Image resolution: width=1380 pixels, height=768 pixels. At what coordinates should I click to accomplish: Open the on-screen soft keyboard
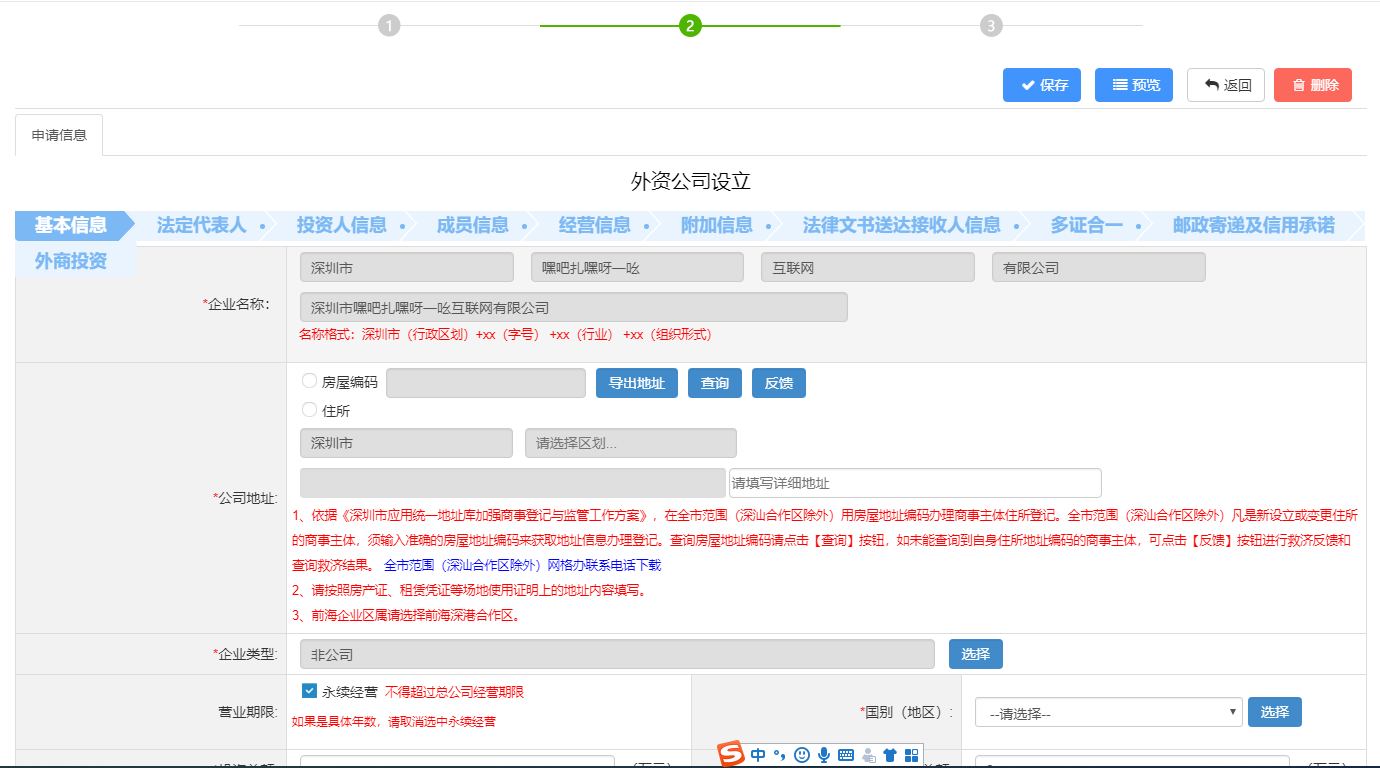(845, 755)
